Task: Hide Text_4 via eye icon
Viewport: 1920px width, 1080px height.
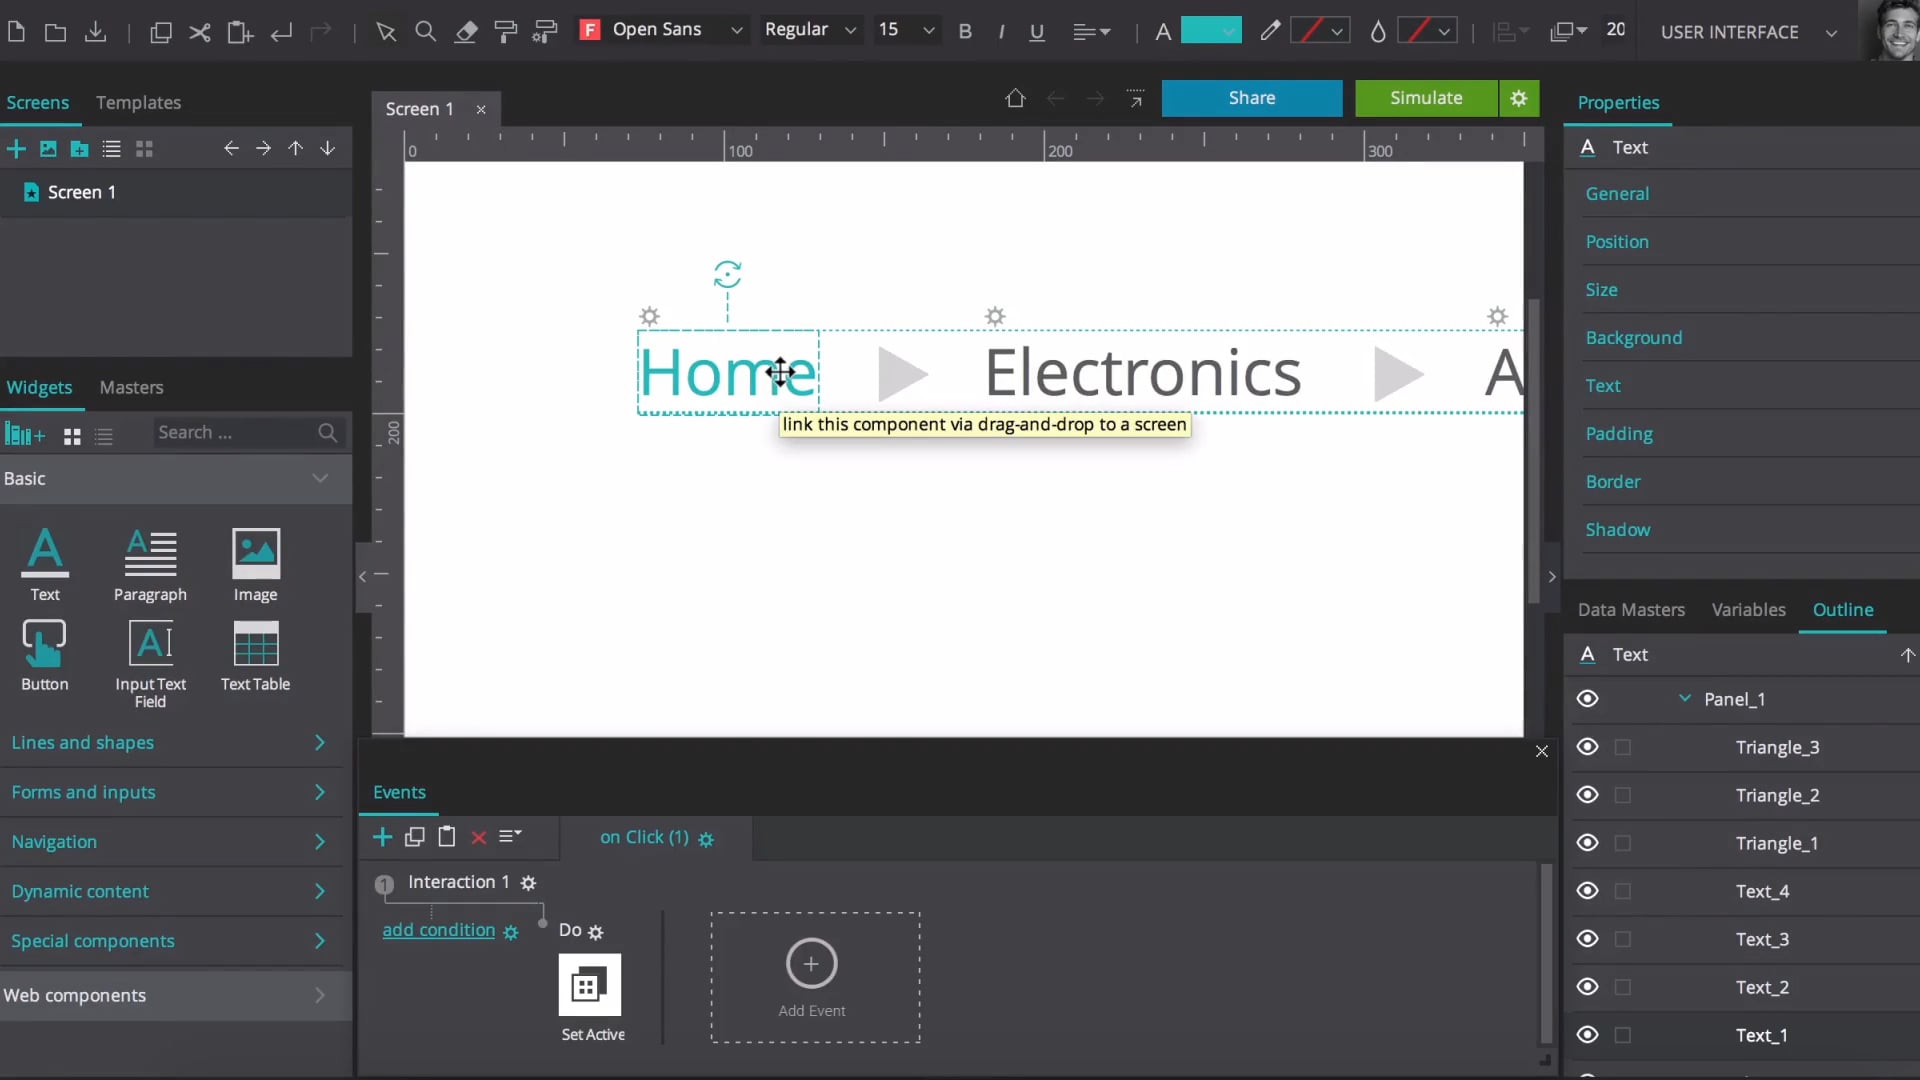Action: click(x=1587, y=891)
